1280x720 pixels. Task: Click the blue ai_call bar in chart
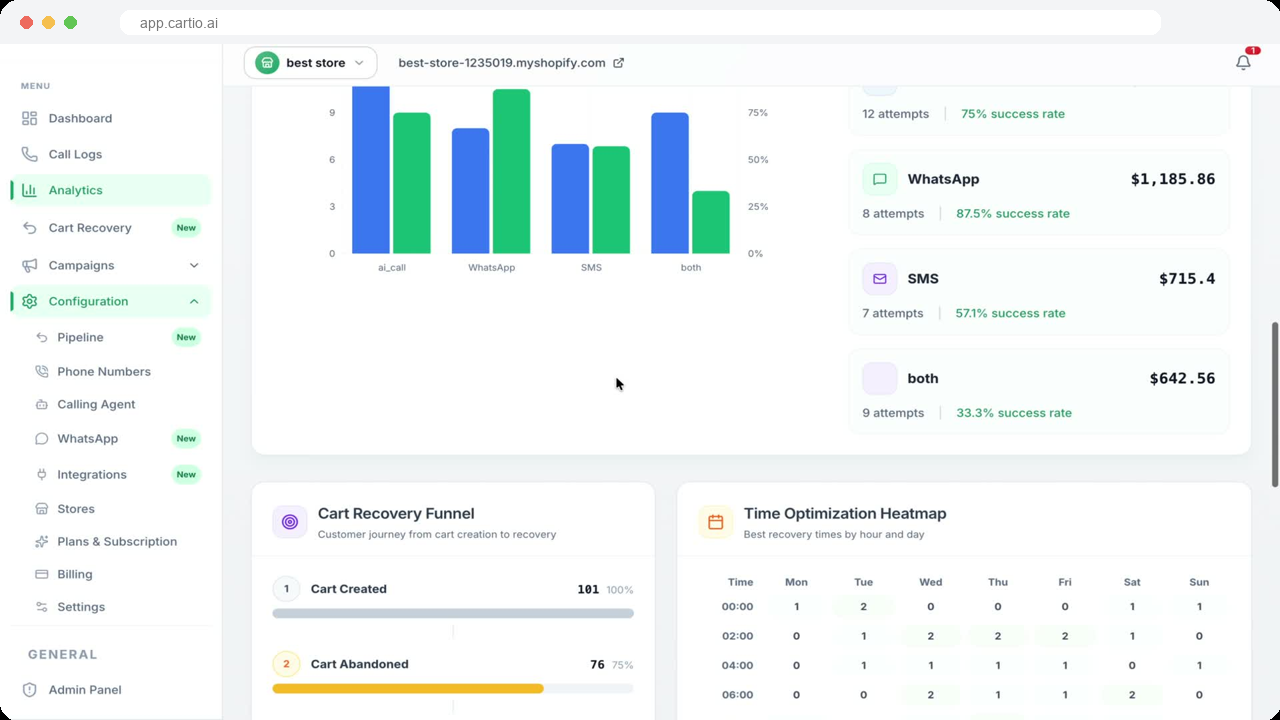(x=370, y=170)
